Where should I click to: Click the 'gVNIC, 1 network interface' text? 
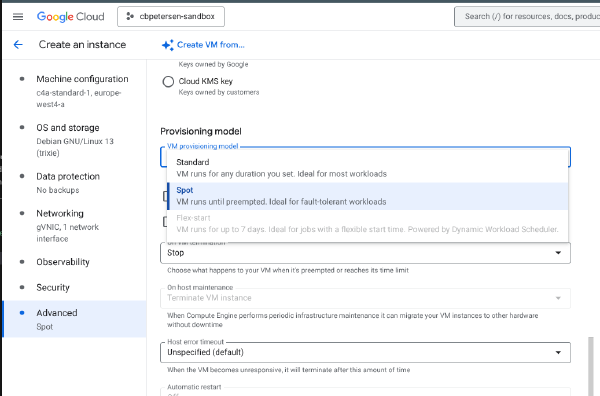(67, 233)
